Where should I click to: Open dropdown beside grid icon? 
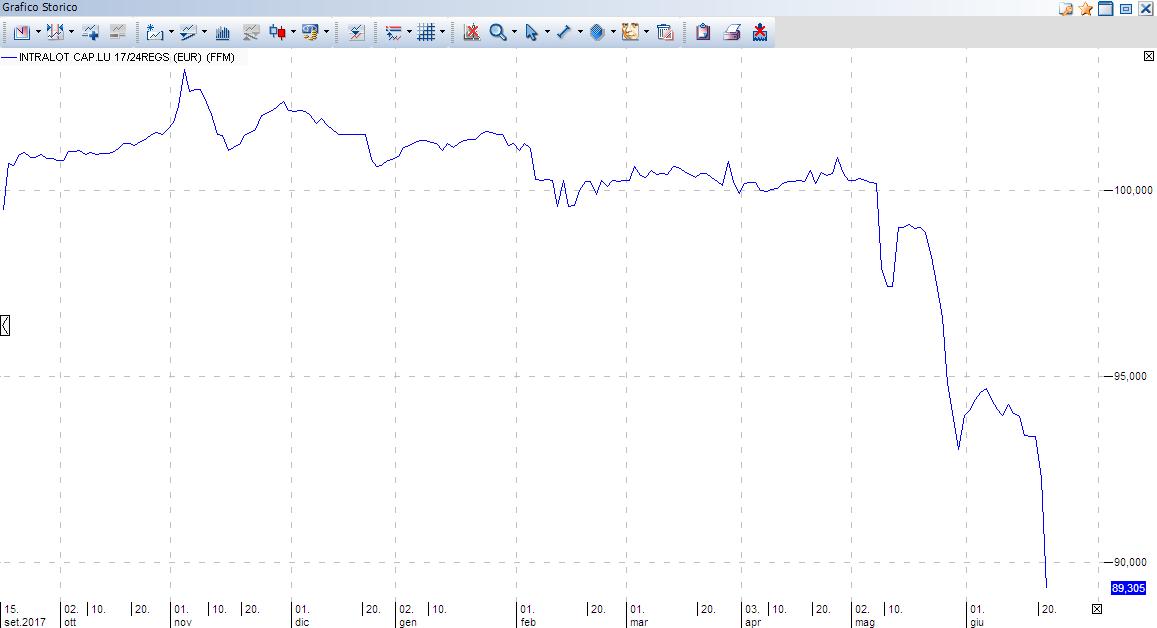pos(442,32)
